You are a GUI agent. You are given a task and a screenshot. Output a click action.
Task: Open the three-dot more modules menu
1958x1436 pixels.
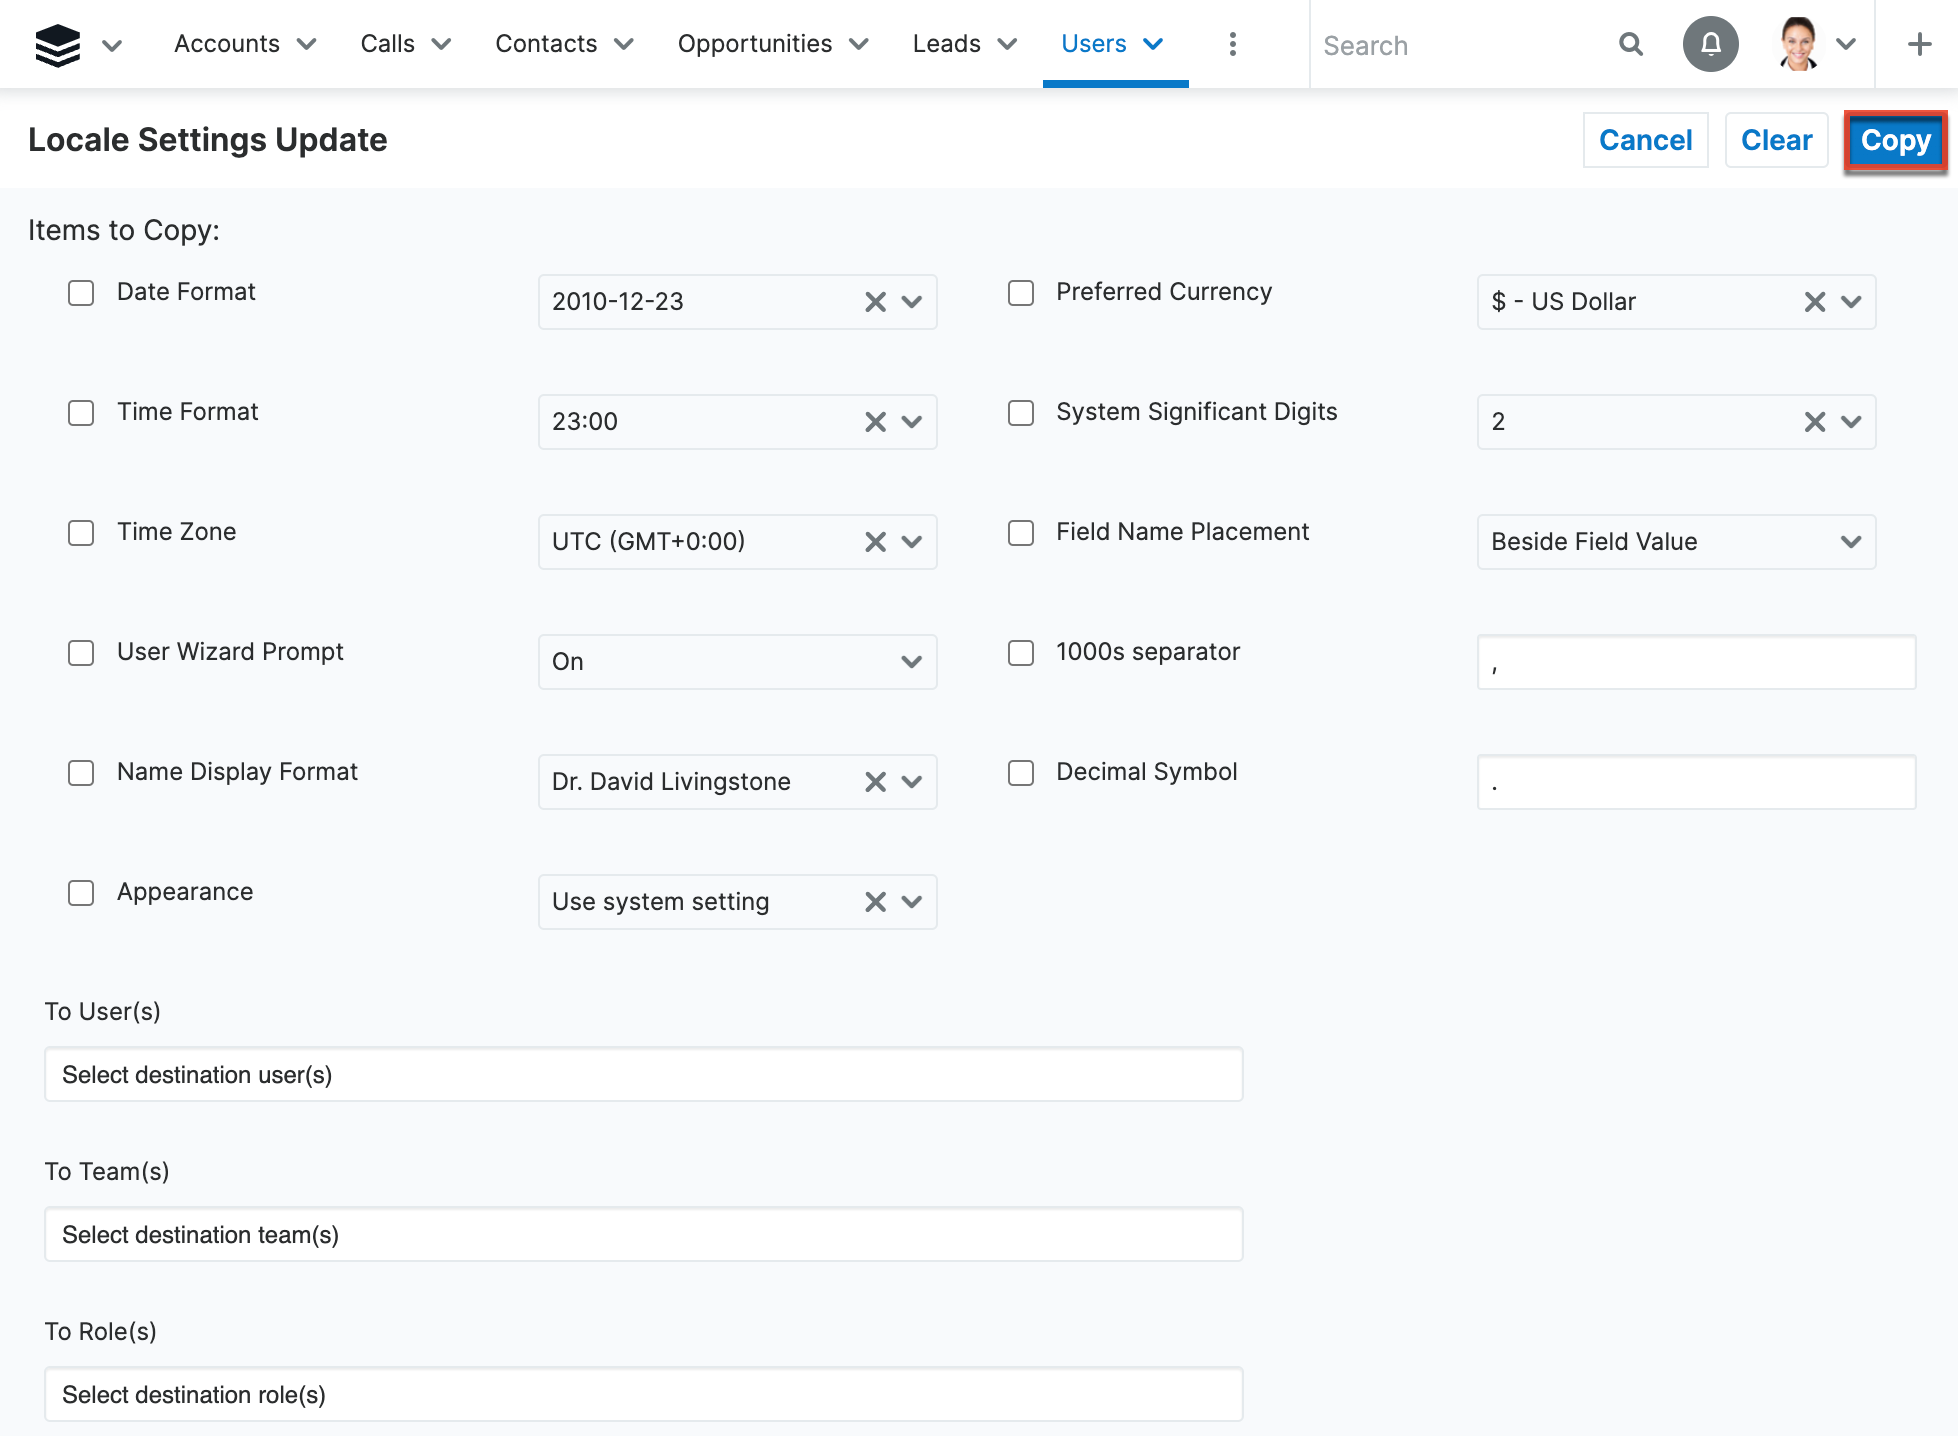coord(1232,44)
